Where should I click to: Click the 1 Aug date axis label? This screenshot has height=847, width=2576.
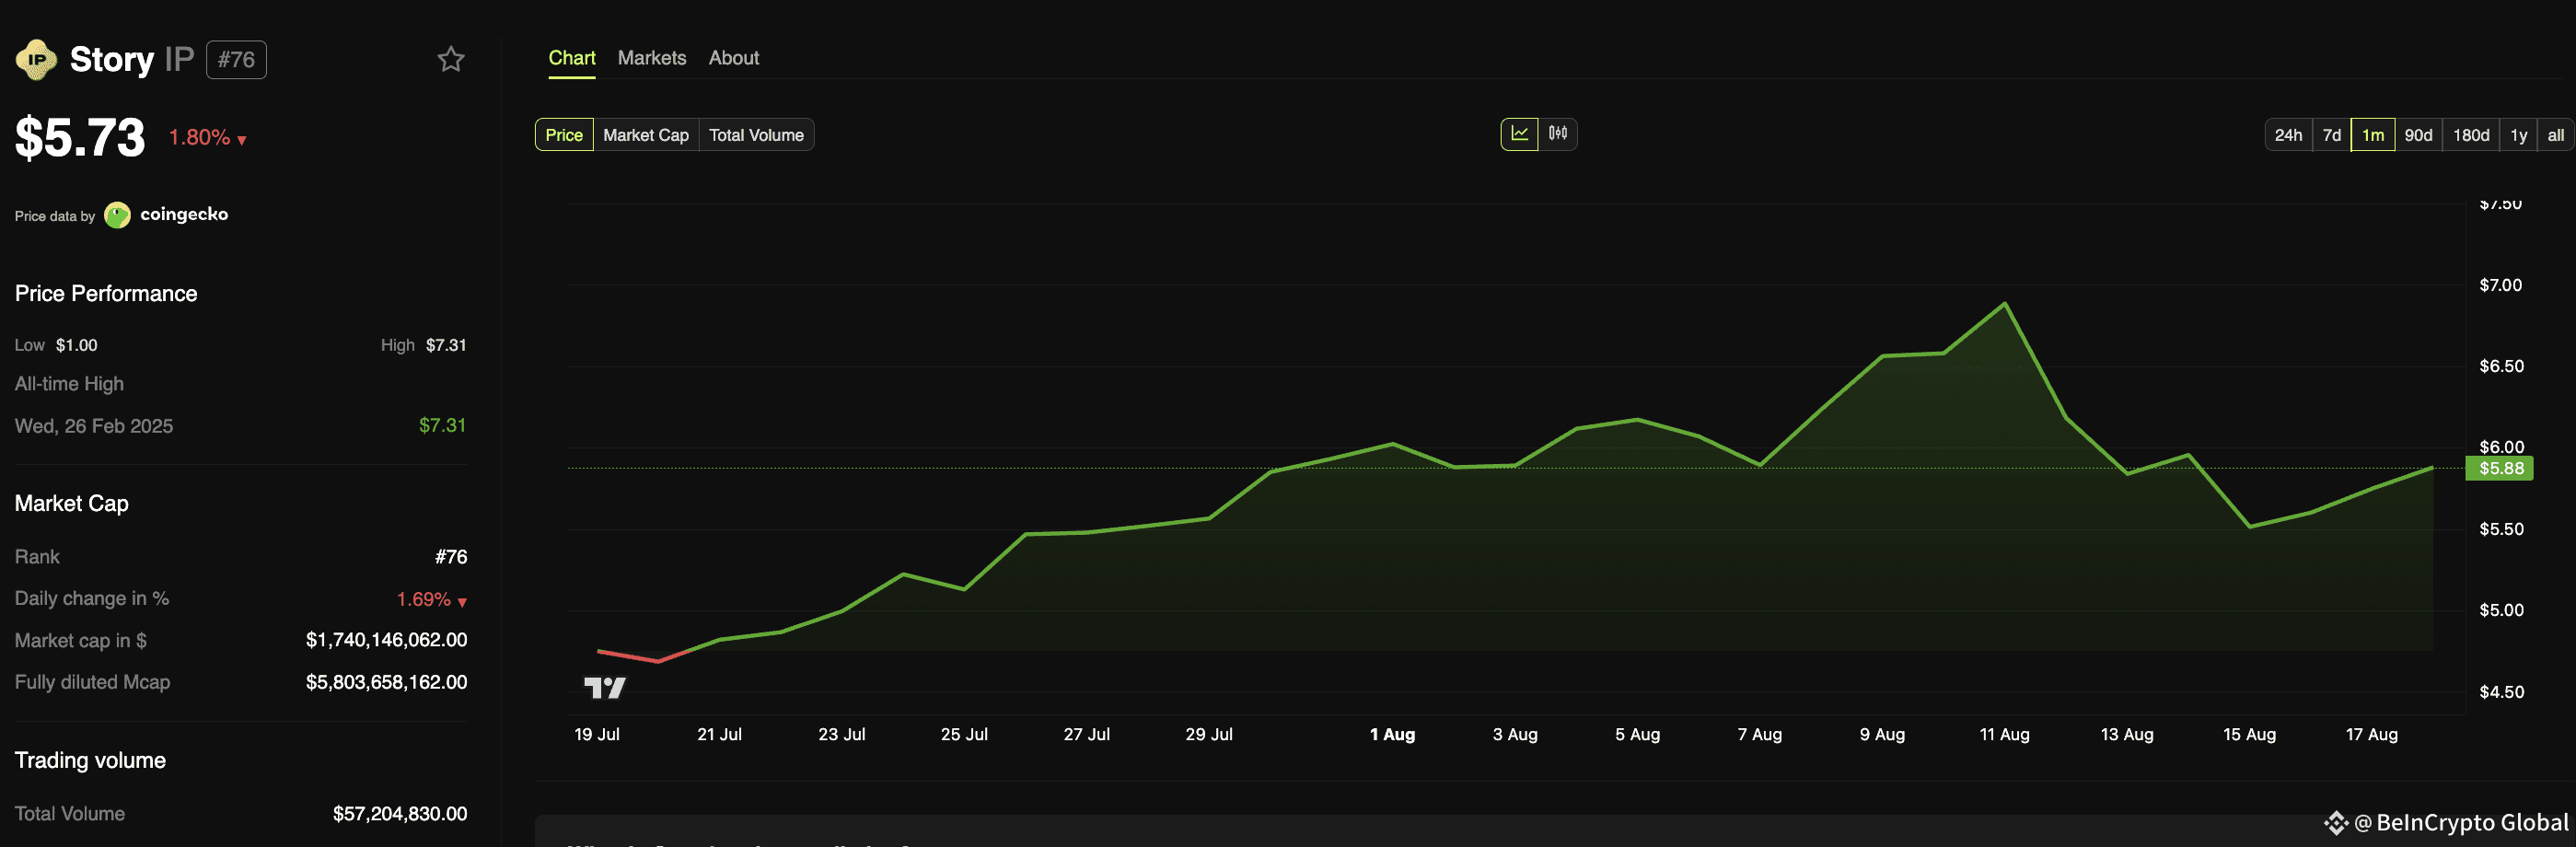1392,734
